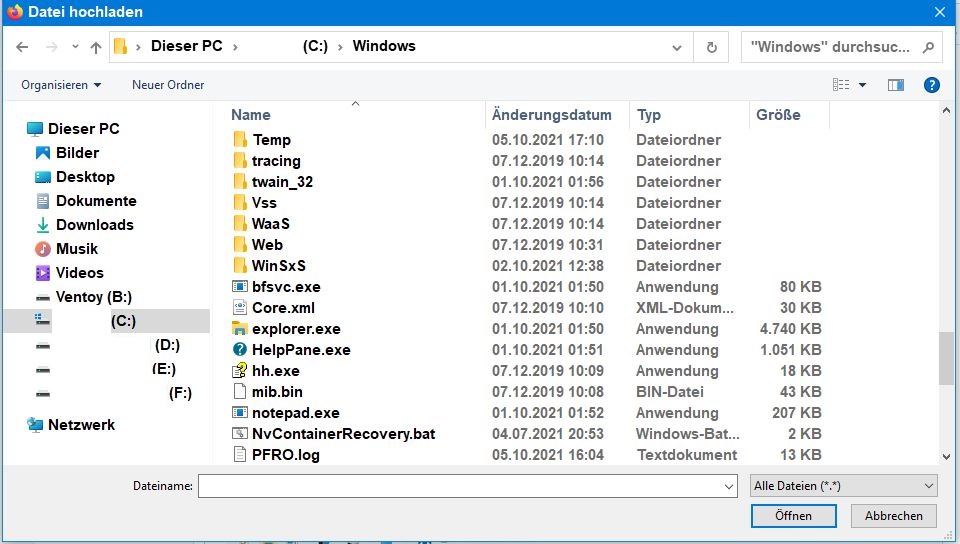The image size is (960, 544).
Task: Go up one folder level
Action: click(96, 47)
